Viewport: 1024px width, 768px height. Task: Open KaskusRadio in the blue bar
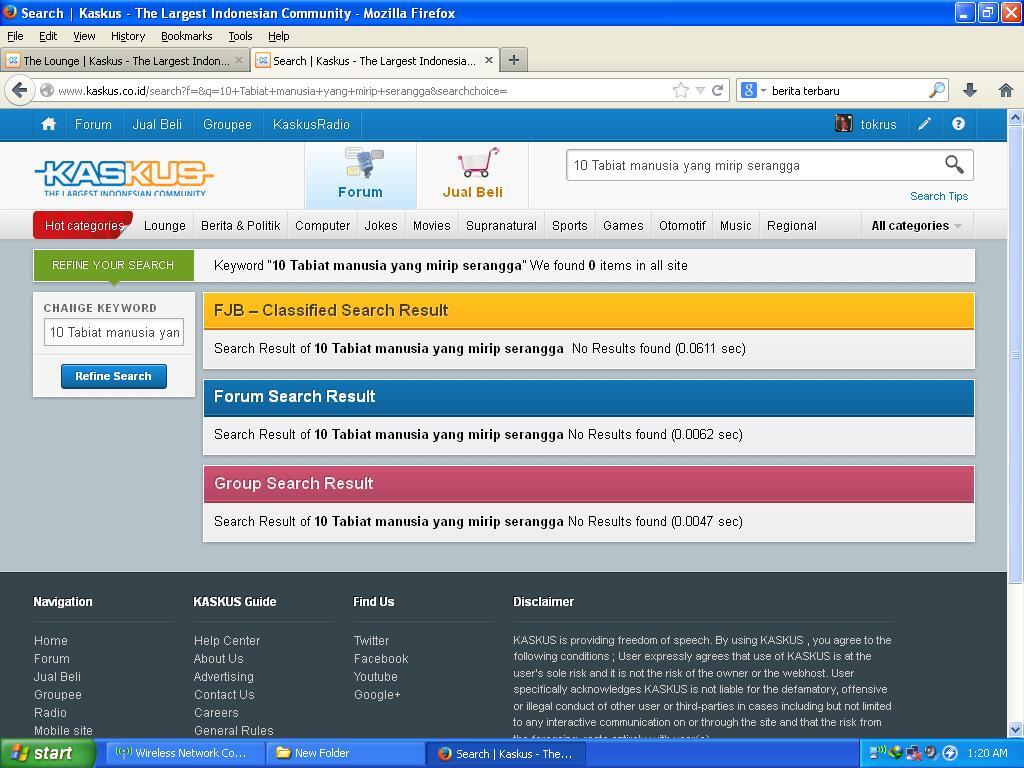click(311, 124)
